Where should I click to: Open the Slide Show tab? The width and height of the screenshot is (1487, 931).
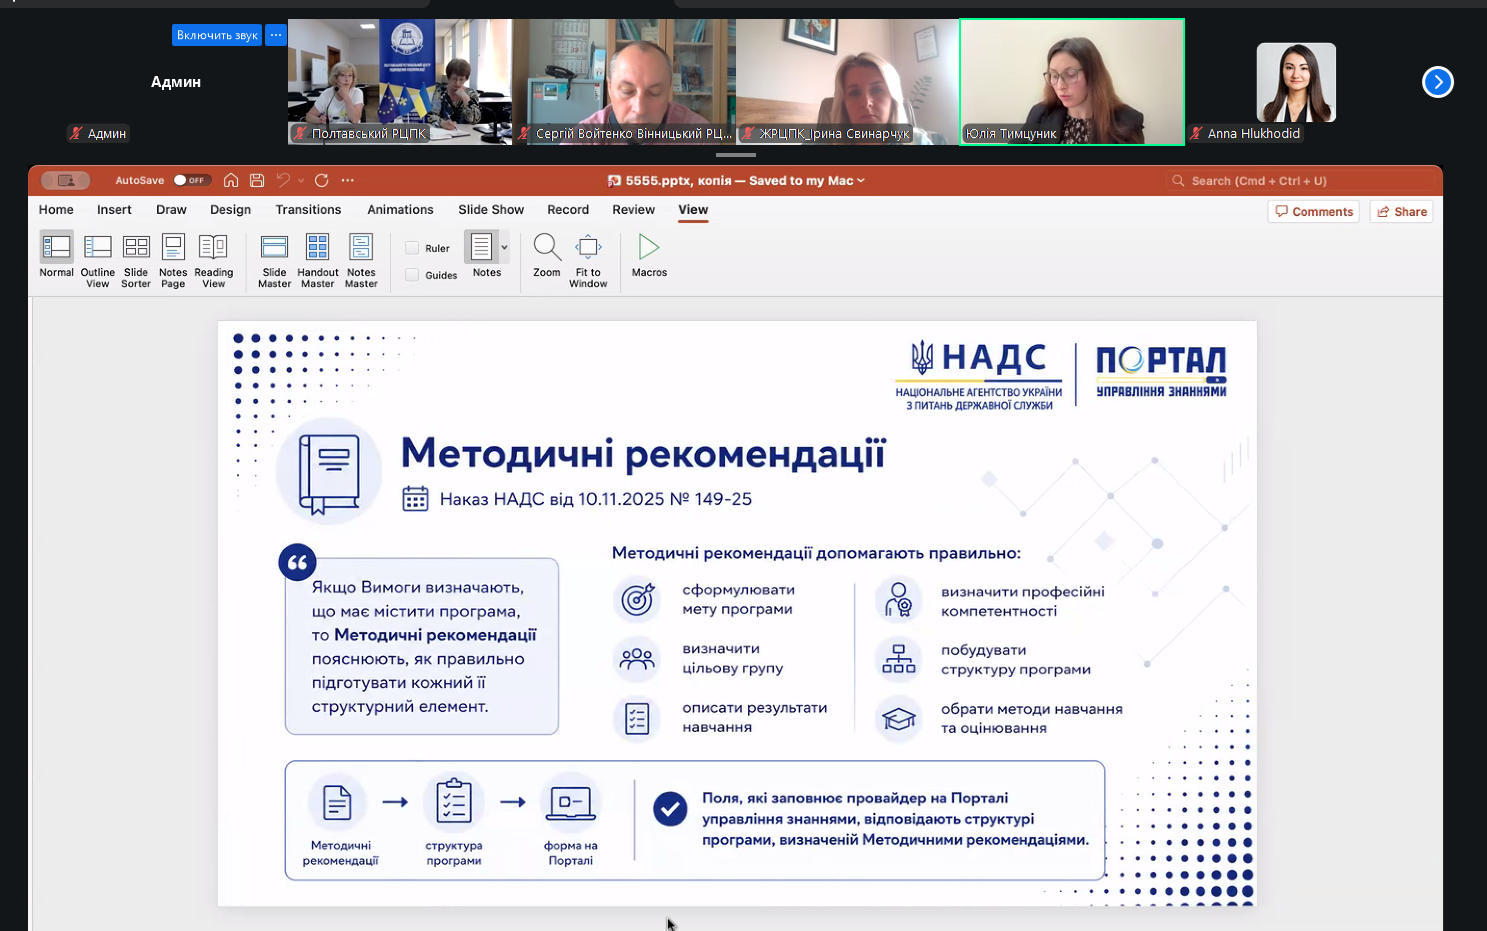491,210
